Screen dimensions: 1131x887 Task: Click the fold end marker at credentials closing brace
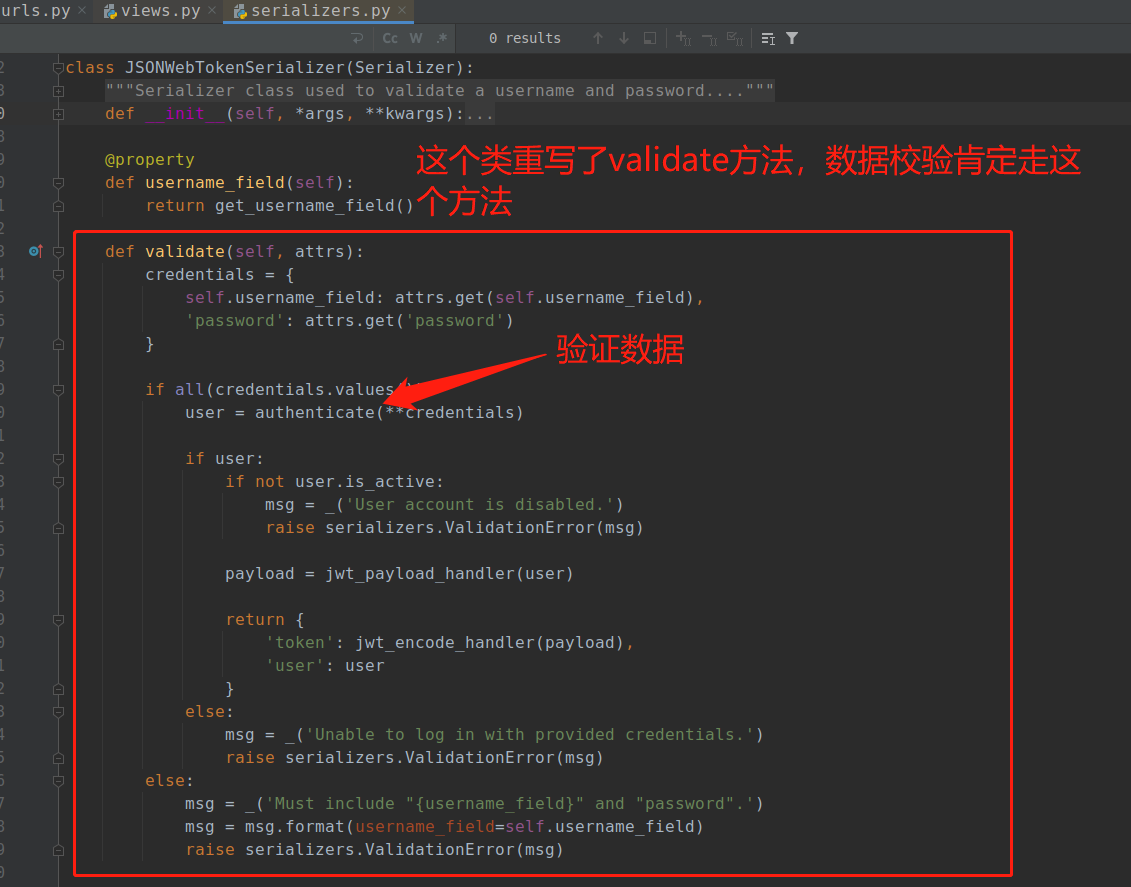click(x=58, y=344)
